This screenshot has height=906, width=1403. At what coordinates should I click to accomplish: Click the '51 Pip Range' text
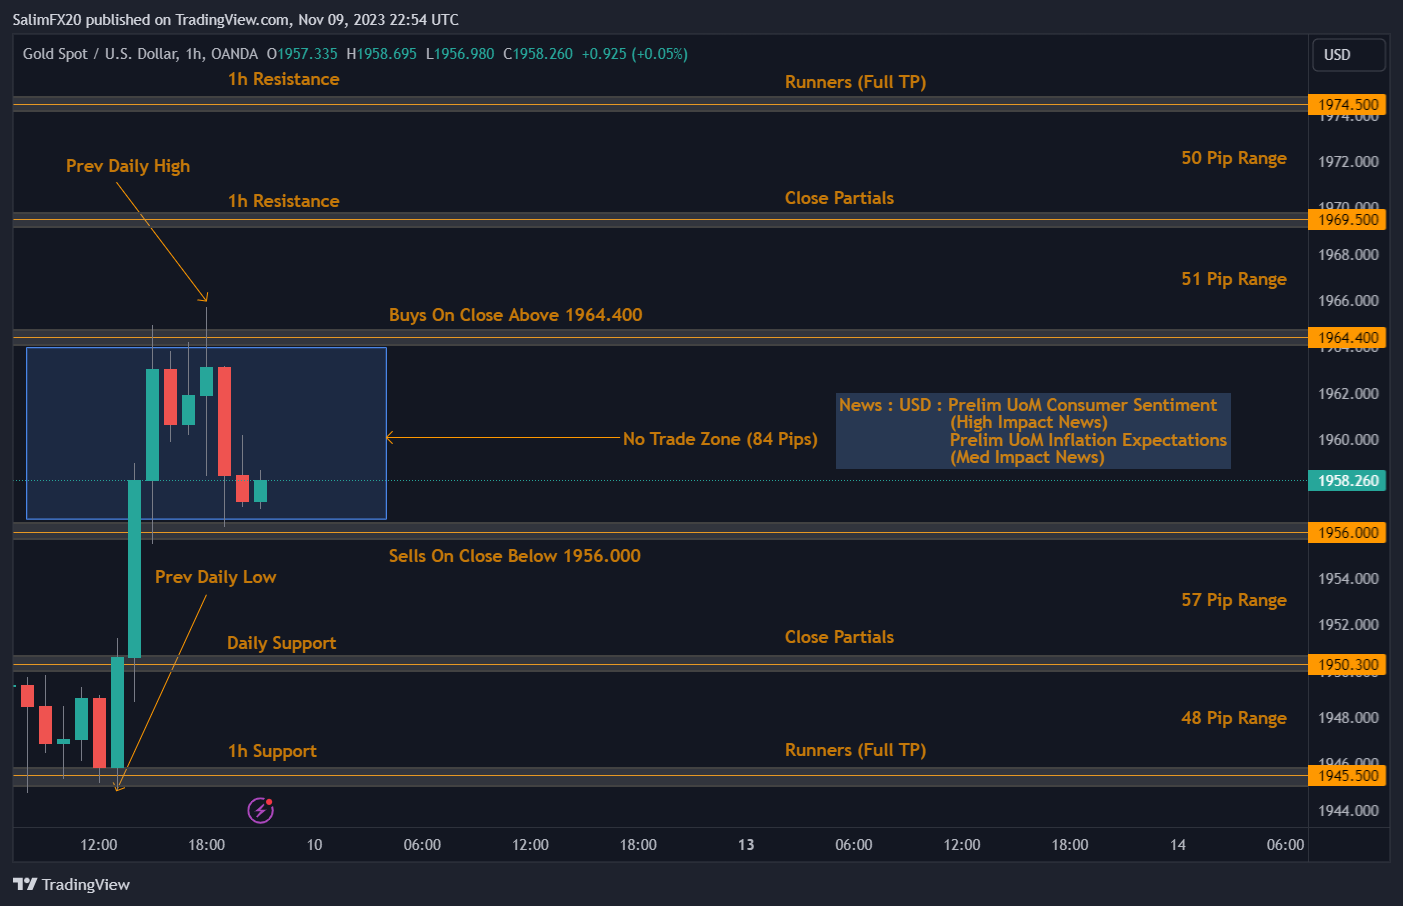[x=1234, y=279]
